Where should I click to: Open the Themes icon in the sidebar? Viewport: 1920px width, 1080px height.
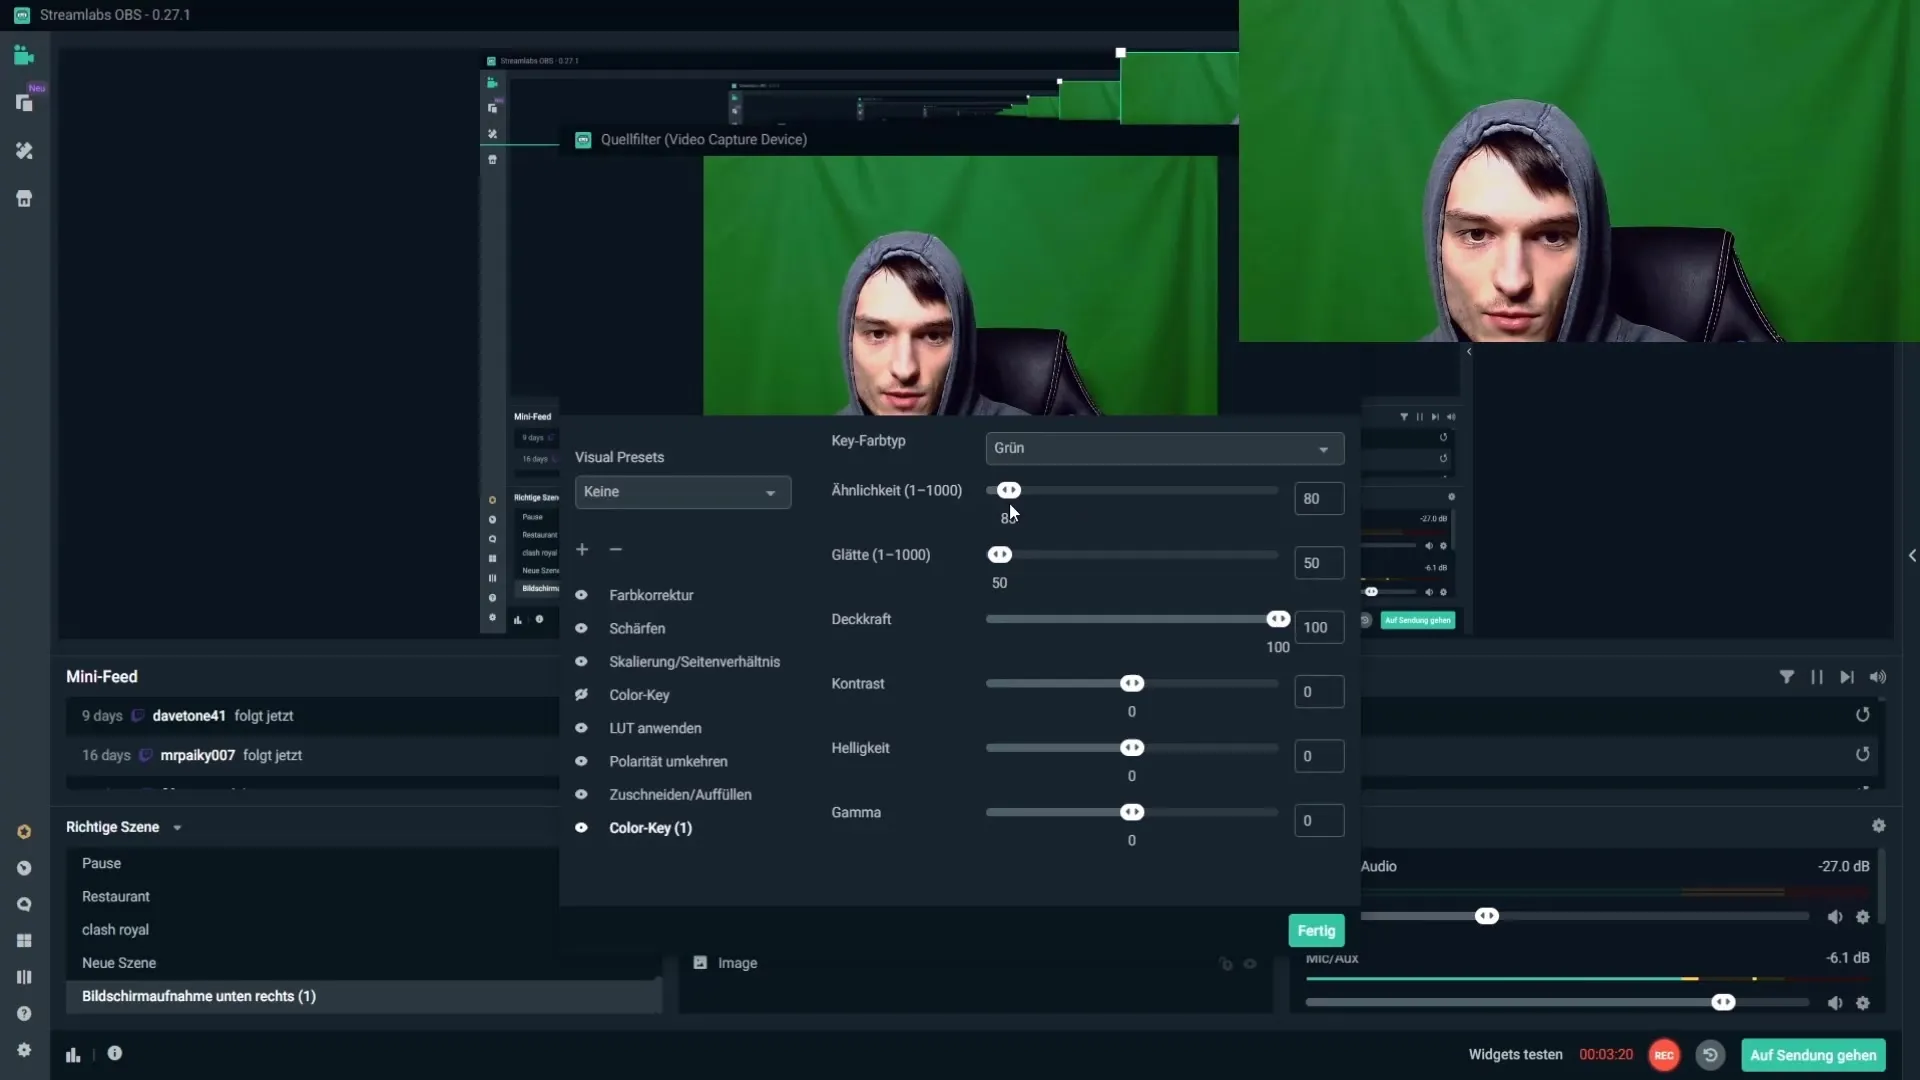tap(24, 151)
